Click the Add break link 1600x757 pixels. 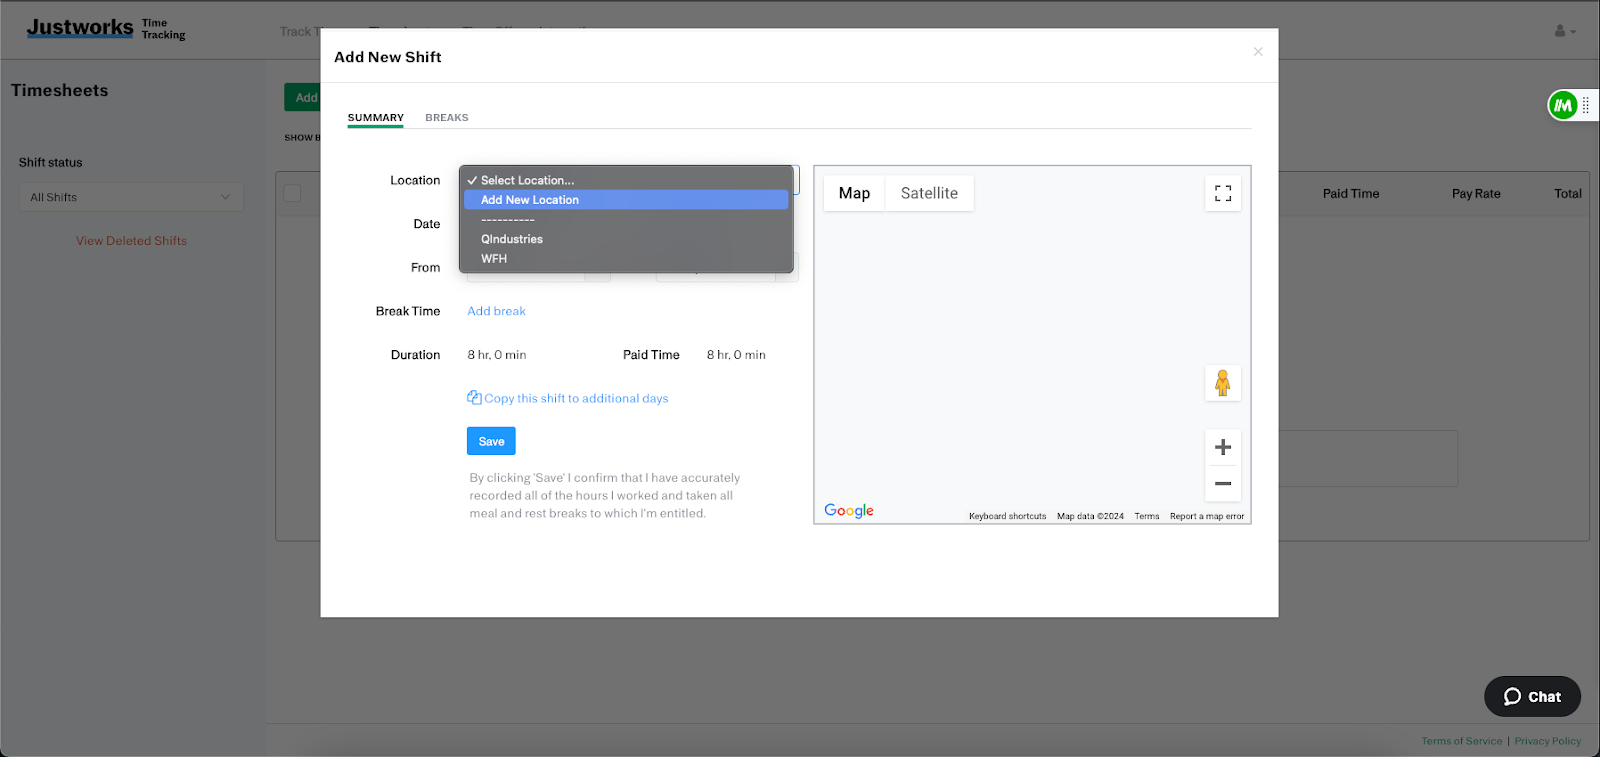click(x=496, y=311)
